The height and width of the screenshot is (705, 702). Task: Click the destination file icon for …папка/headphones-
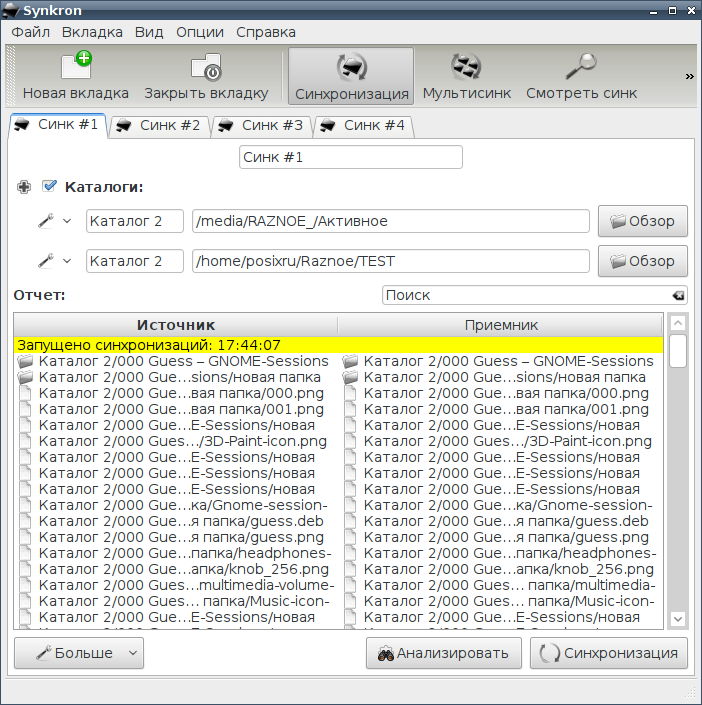pos(350,553)
